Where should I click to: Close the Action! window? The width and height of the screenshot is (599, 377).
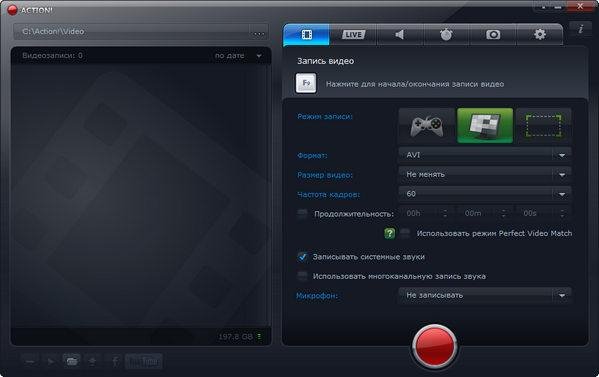click(580, 6)
